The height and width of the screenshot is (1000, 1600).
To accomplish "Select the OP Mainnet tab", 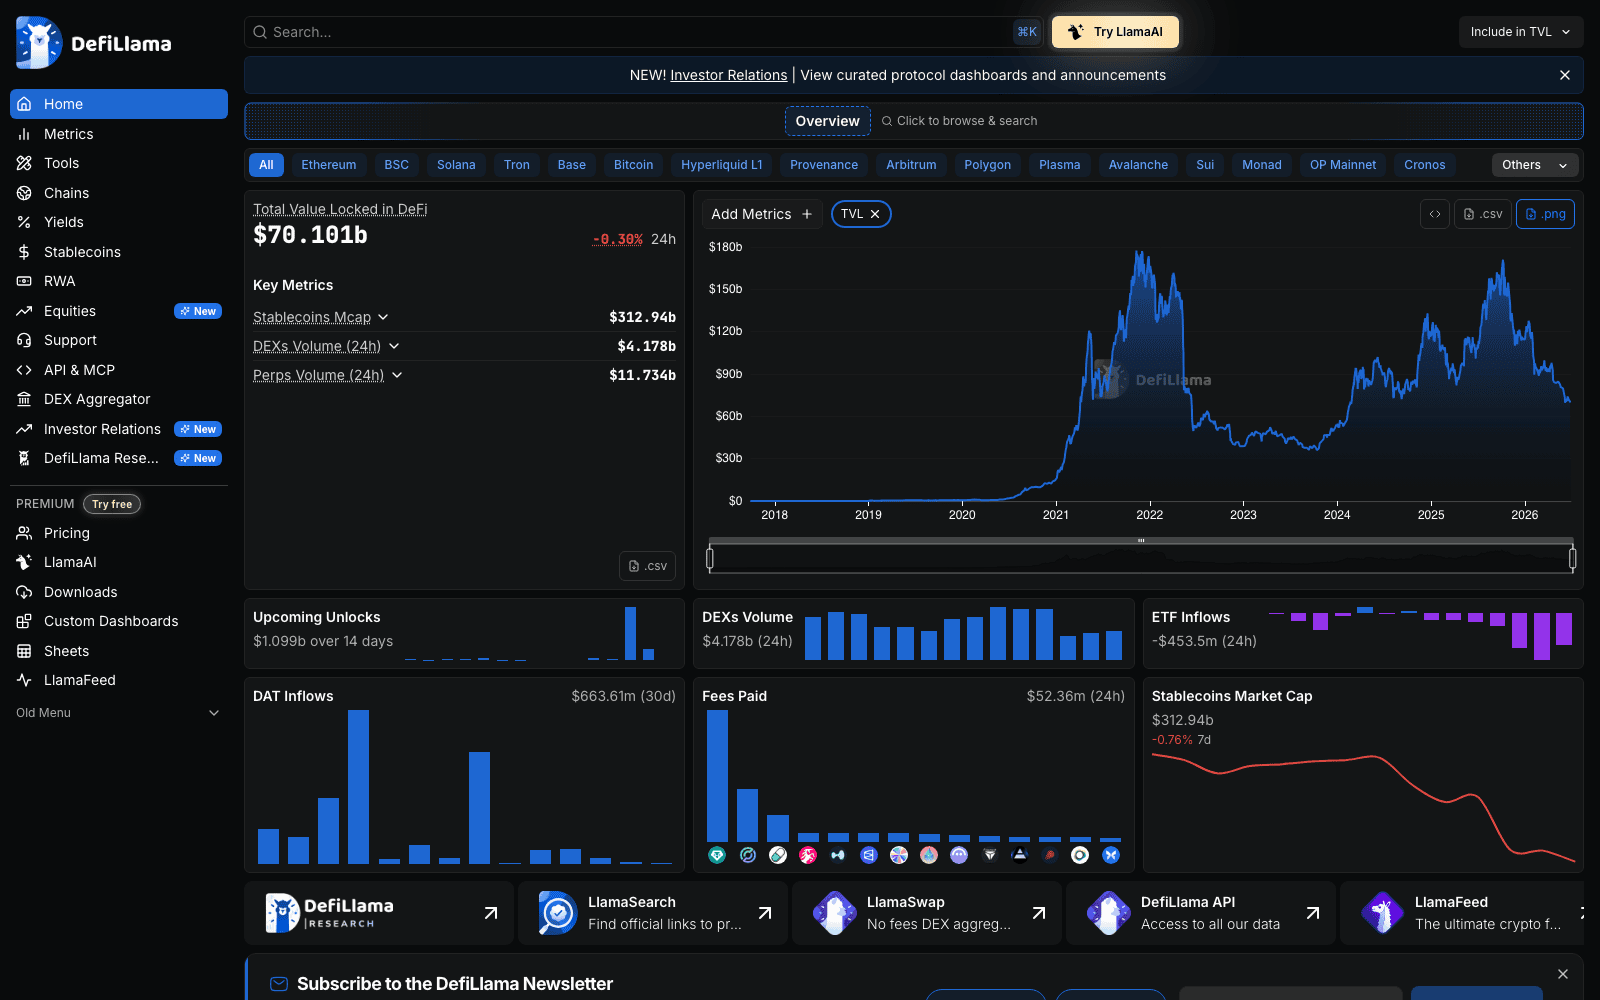I will pos(1343,165).
